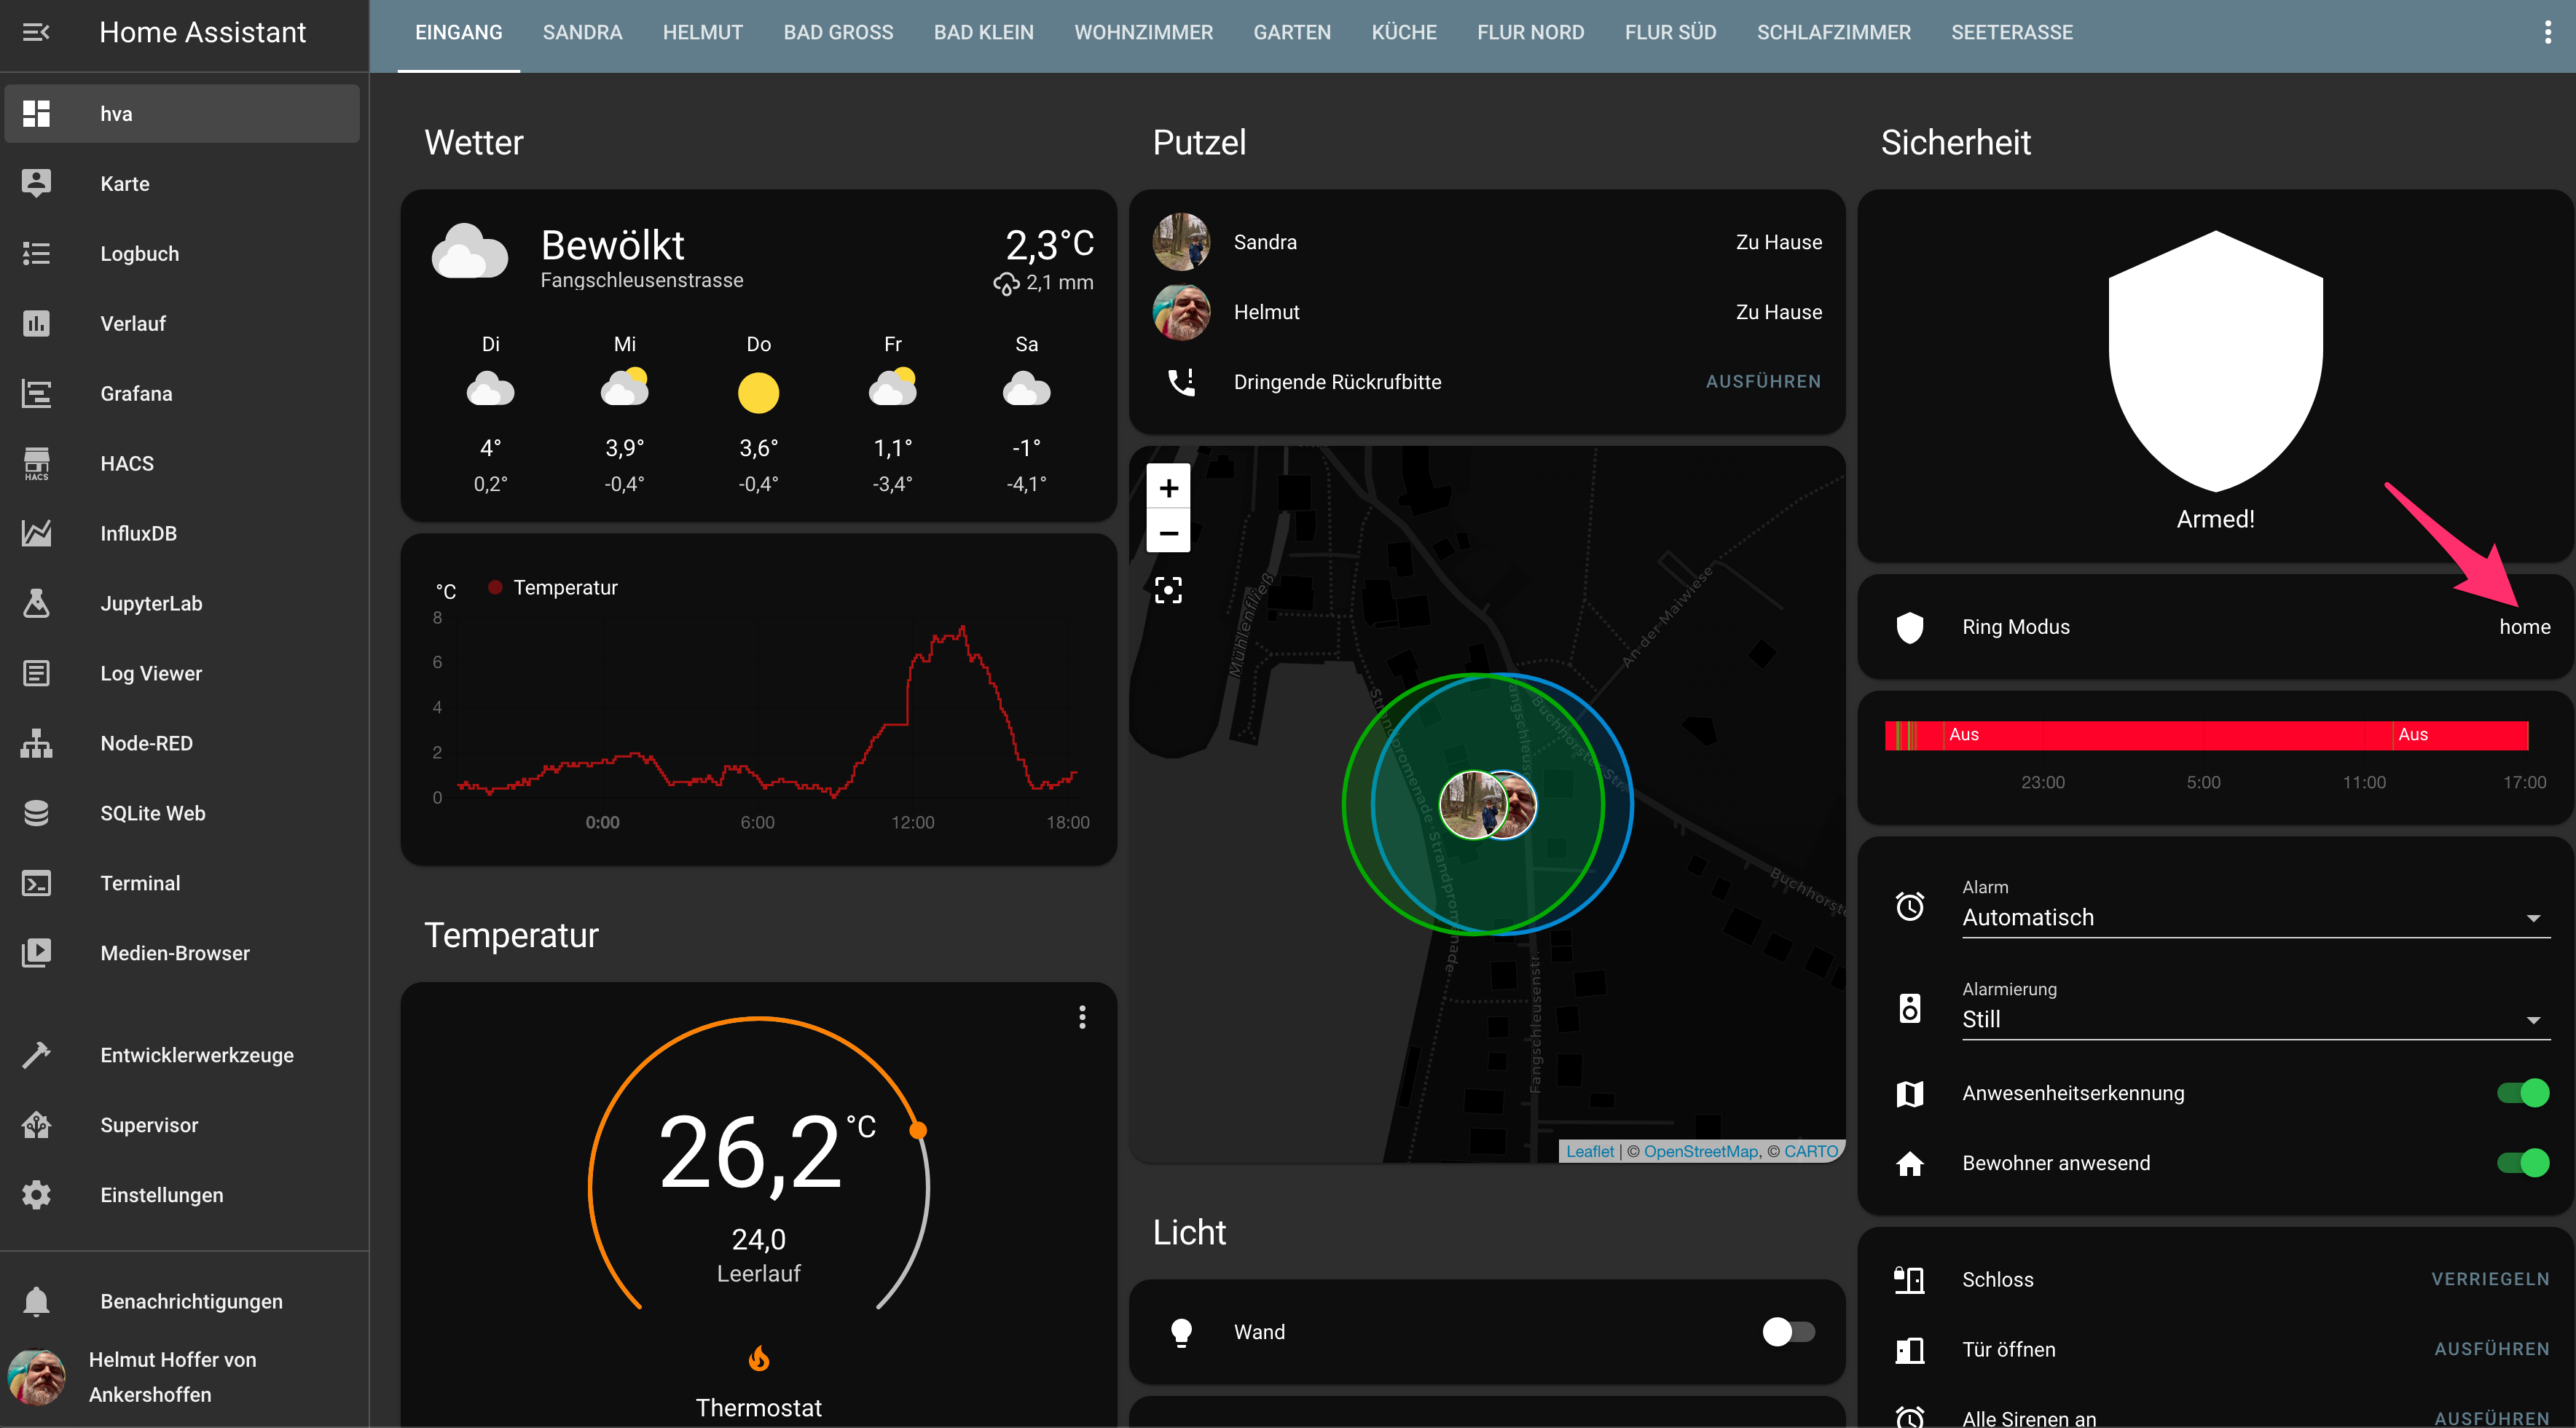Open thermostat card three-dot menu
This screenshot has width=2576, height=1428.
coord(1082,1017)
